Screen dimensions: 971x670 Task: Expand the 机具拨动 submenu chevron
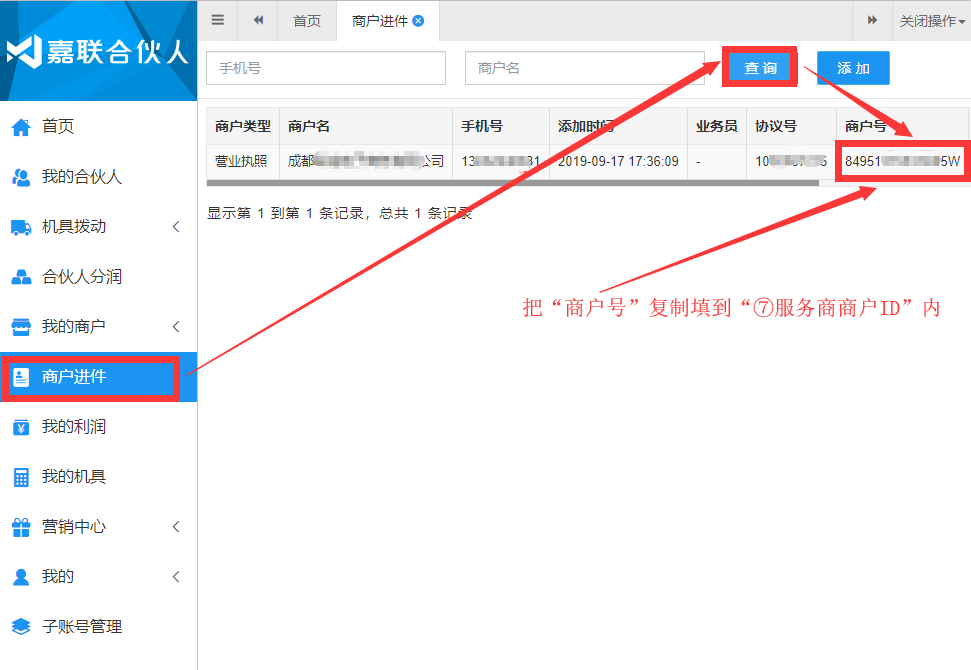pos(176,227)
